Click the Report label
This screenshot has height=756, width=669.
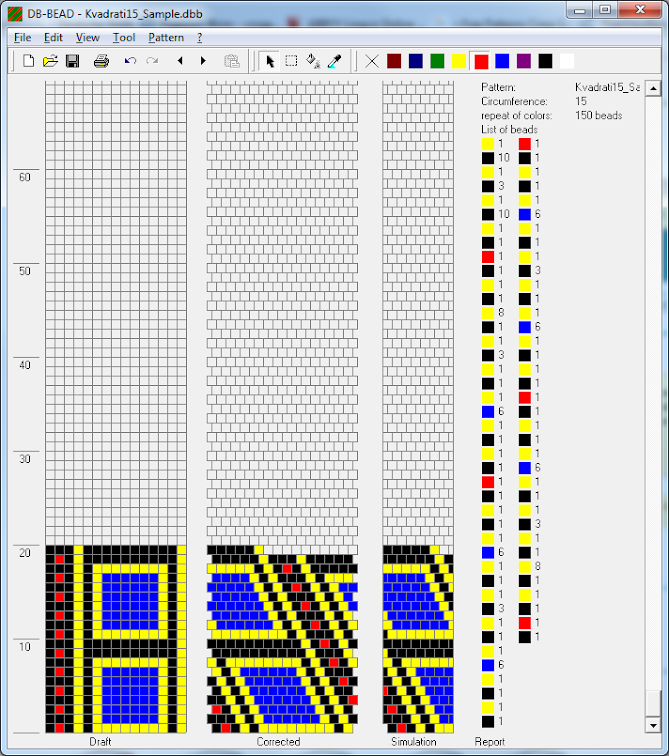[490, 742]
